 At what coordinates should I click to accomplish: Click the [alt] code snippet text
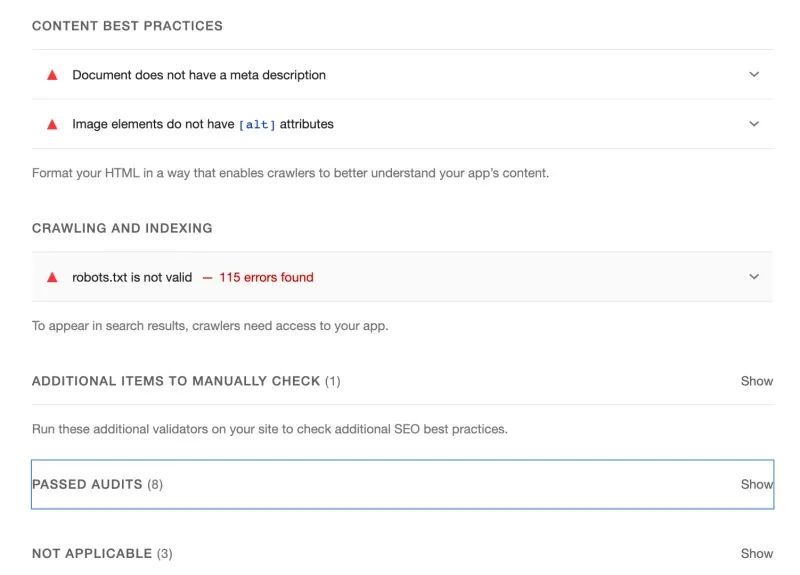tap(257, 124)
